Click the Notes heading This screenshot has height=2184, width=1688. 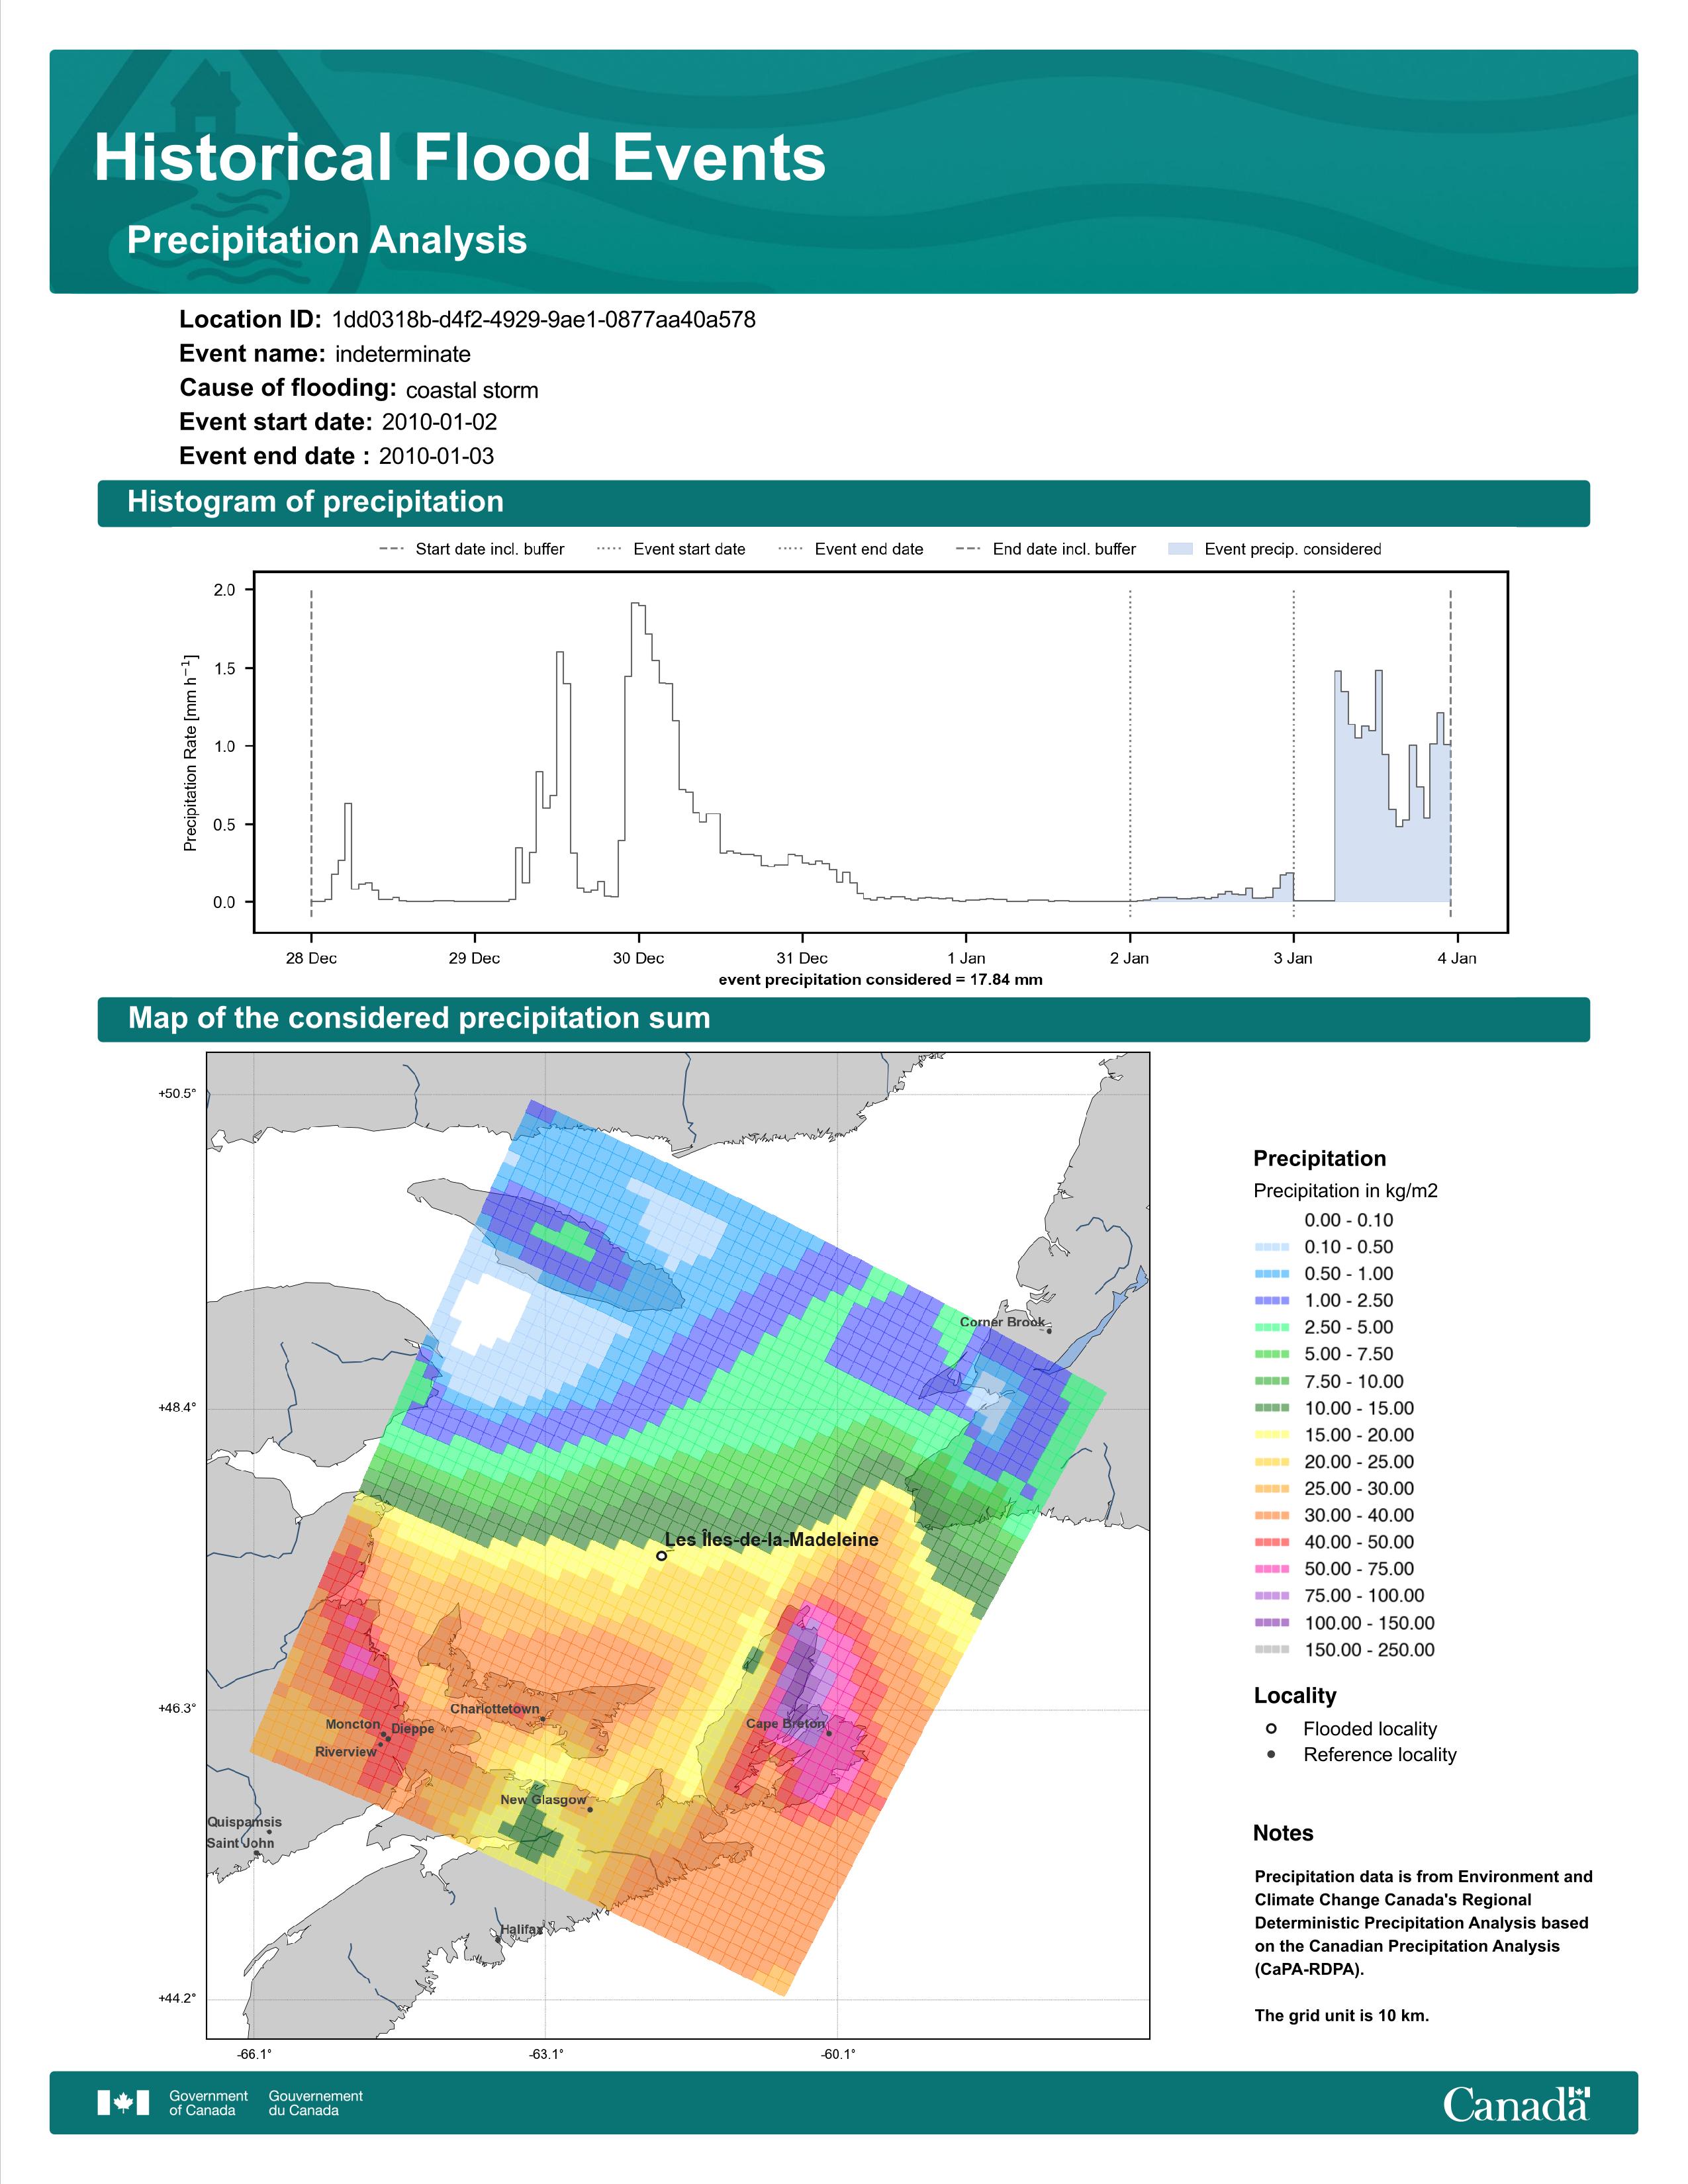coord(1283,1833)
